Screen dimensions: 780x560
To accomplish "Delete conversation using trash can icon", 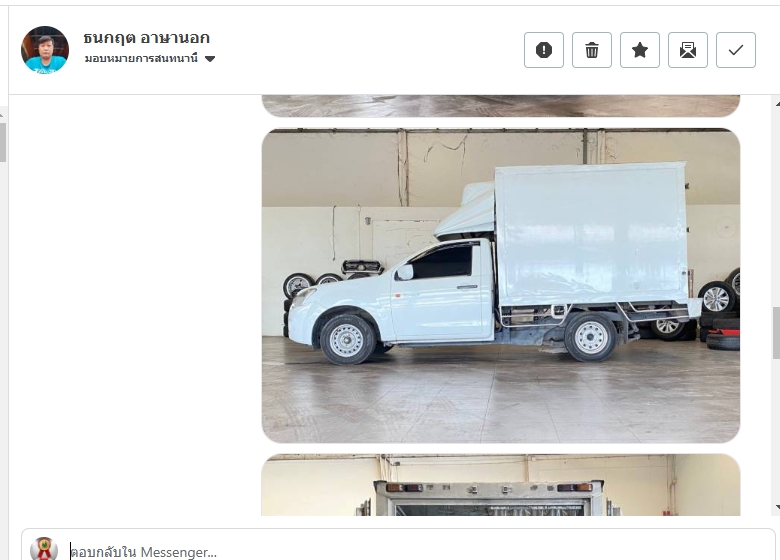I will click(592, 50).
